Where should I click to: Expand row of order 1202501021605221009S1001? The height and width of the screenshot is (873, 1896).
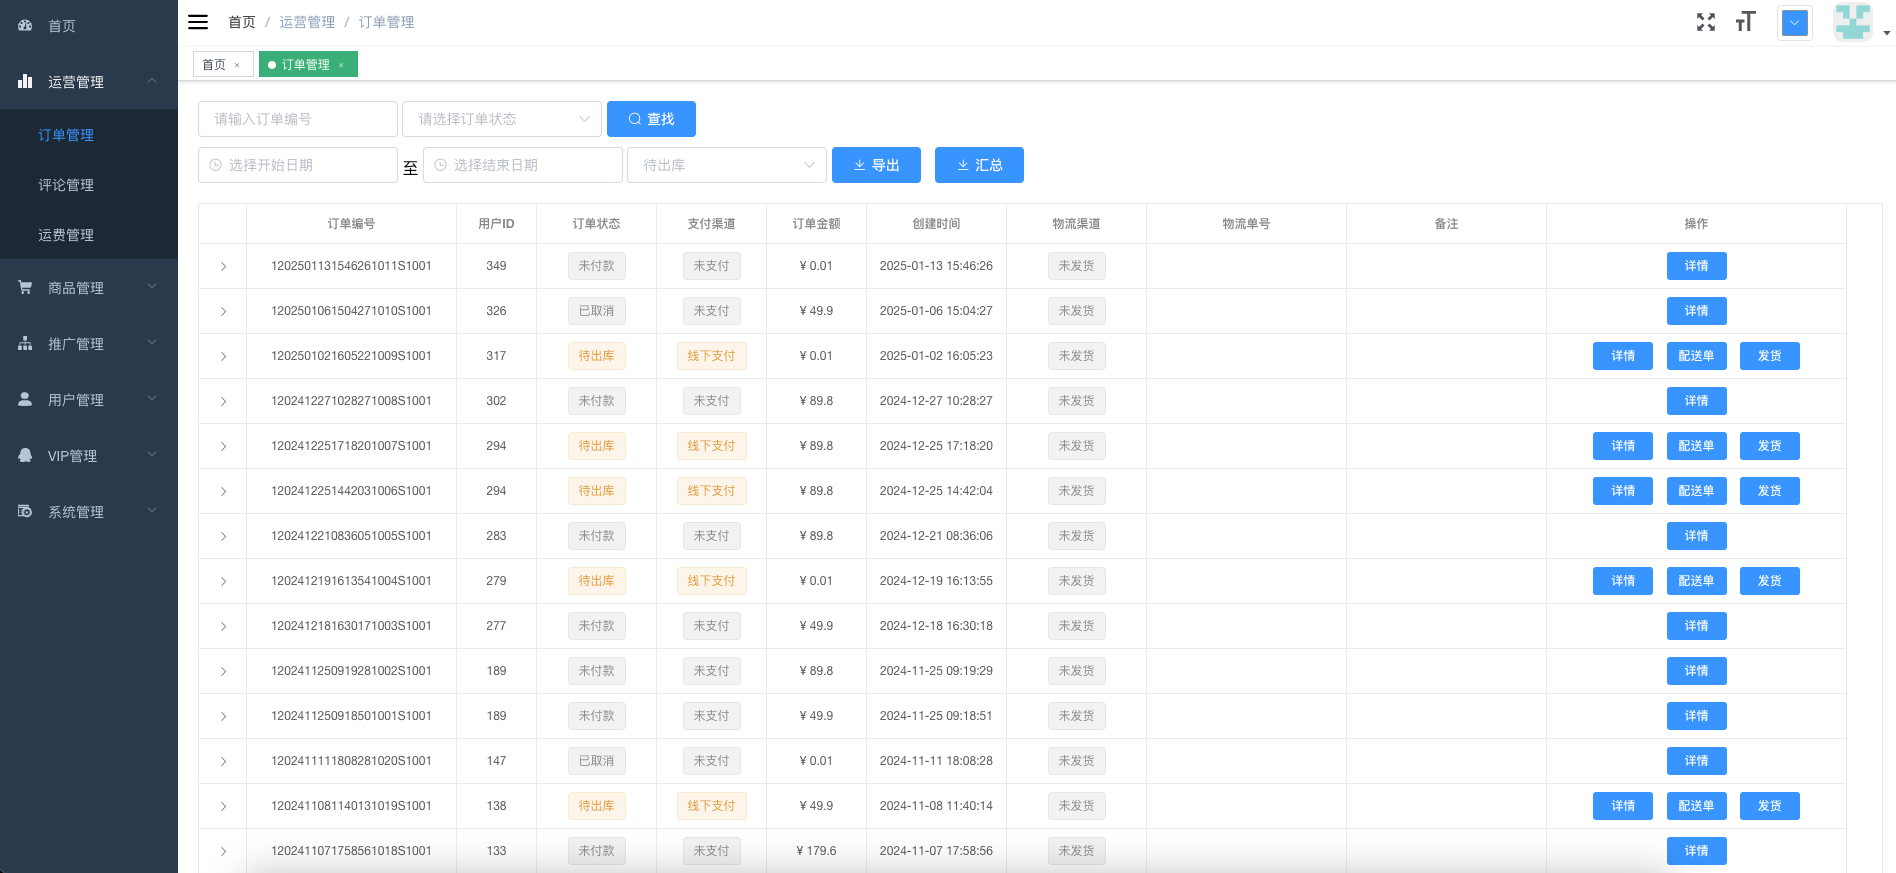[223, 356]
